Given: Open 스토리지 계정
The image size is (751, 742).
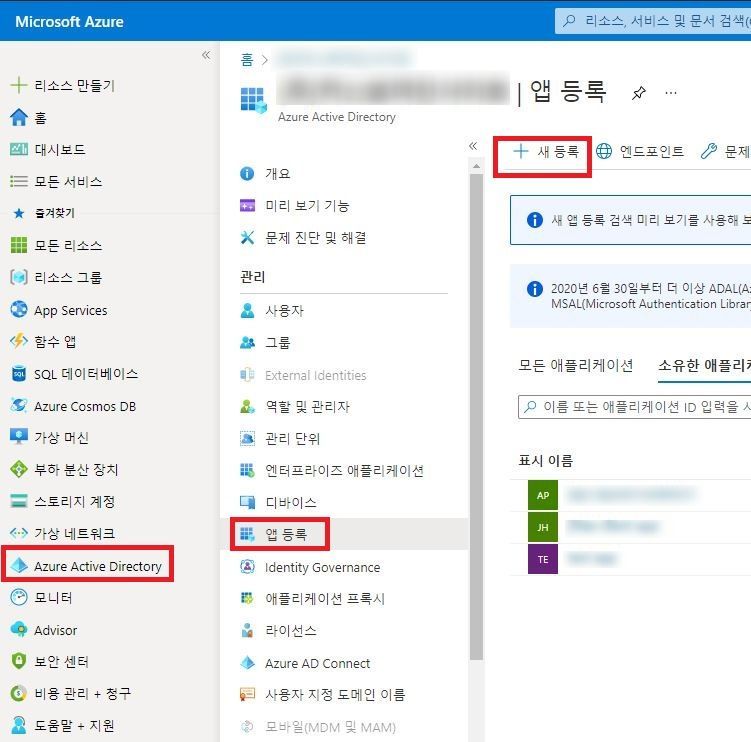Looking at the screenshot, I should pyautogui.click(x=63, y=501).
